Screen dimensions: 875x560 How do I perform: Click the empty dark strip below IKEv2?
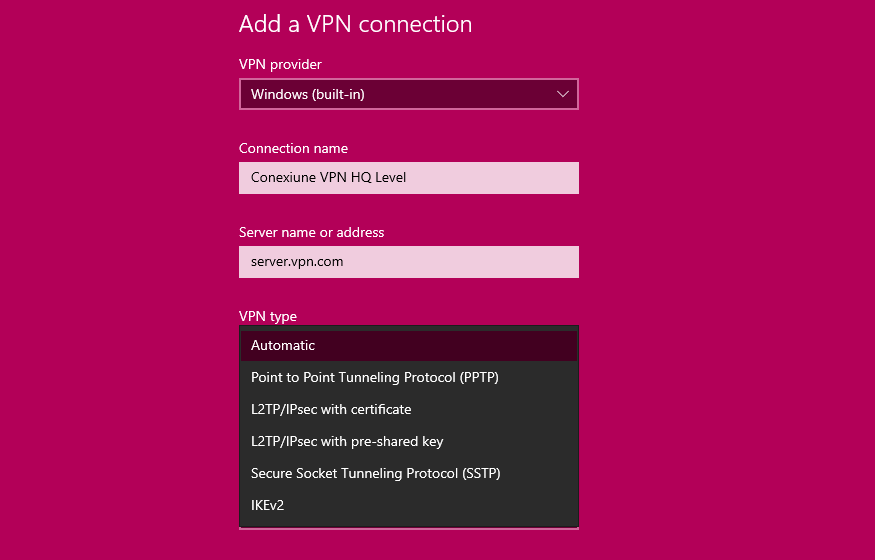(408, 524)
